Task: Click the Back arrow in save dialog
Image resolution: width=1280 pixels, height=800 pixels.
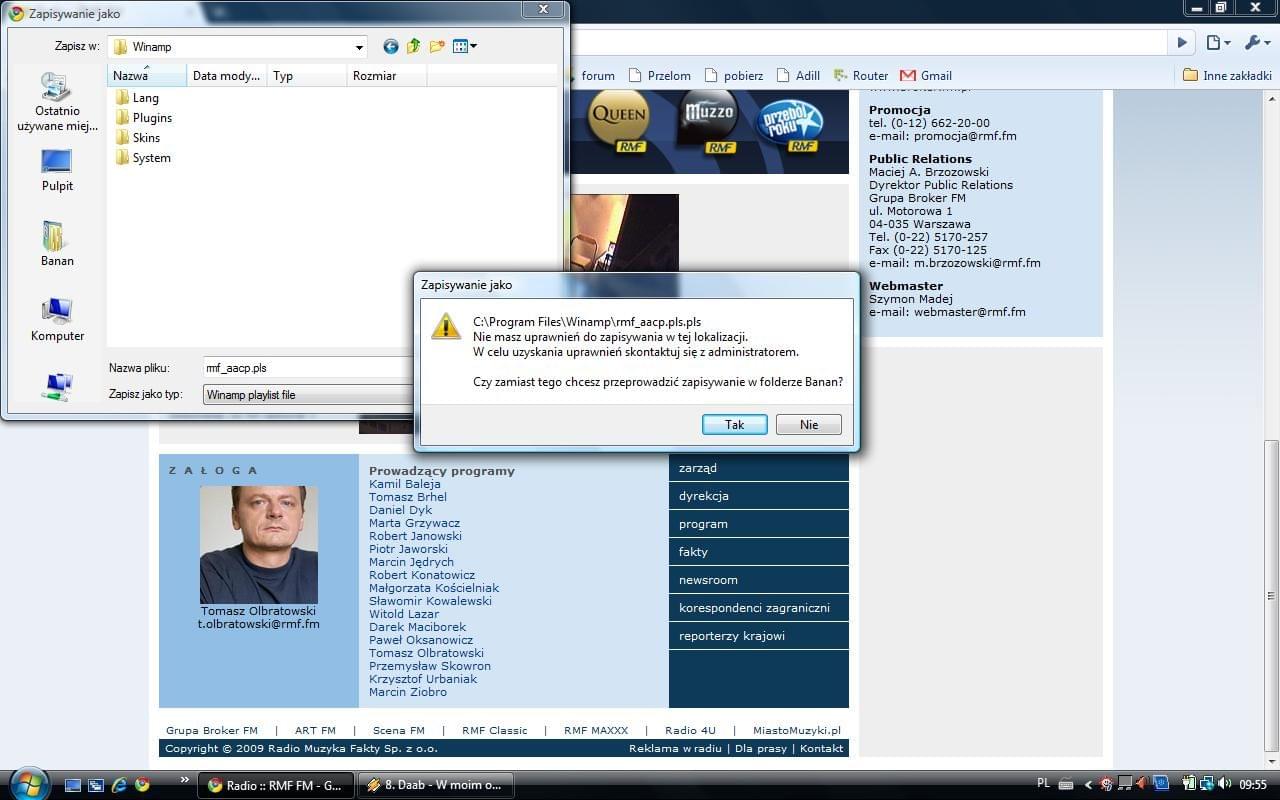Action: 391,46
